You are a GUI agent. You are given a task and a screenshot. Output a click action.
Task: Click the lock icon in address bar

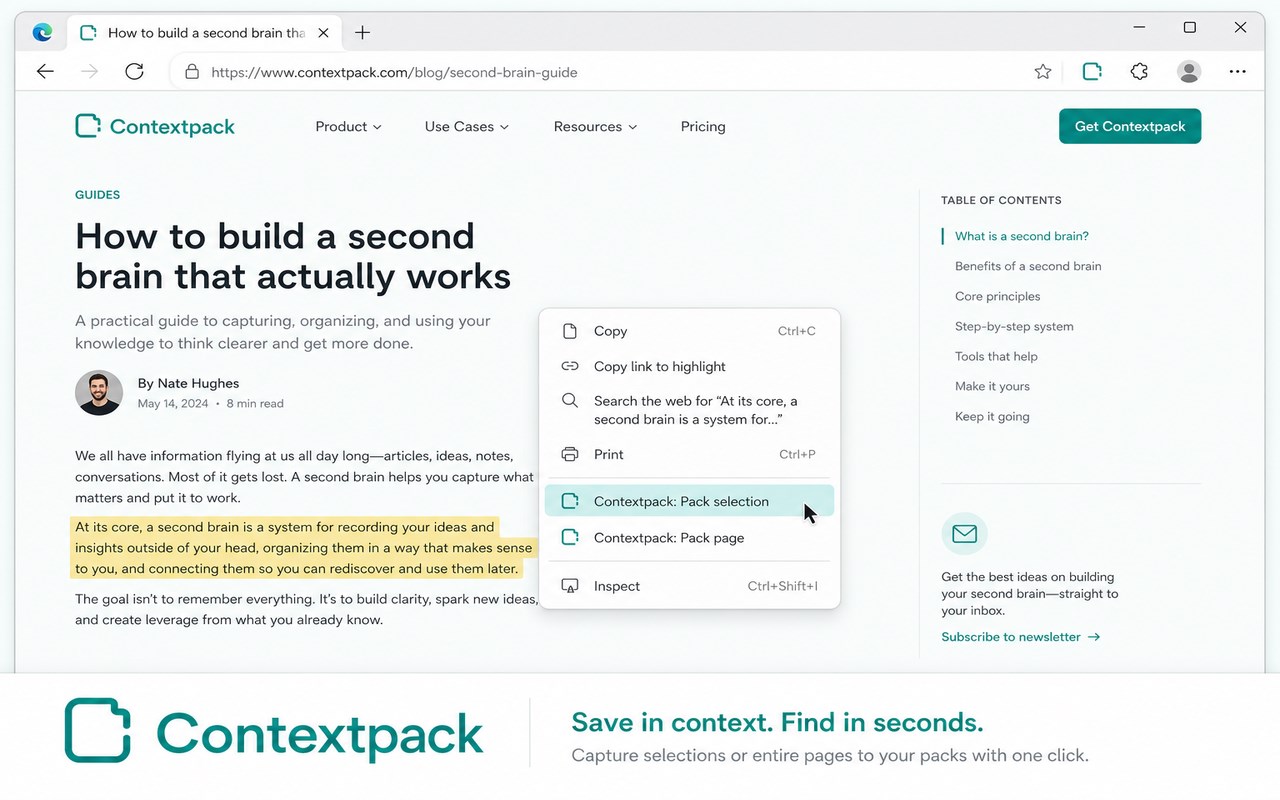[191, 72]
